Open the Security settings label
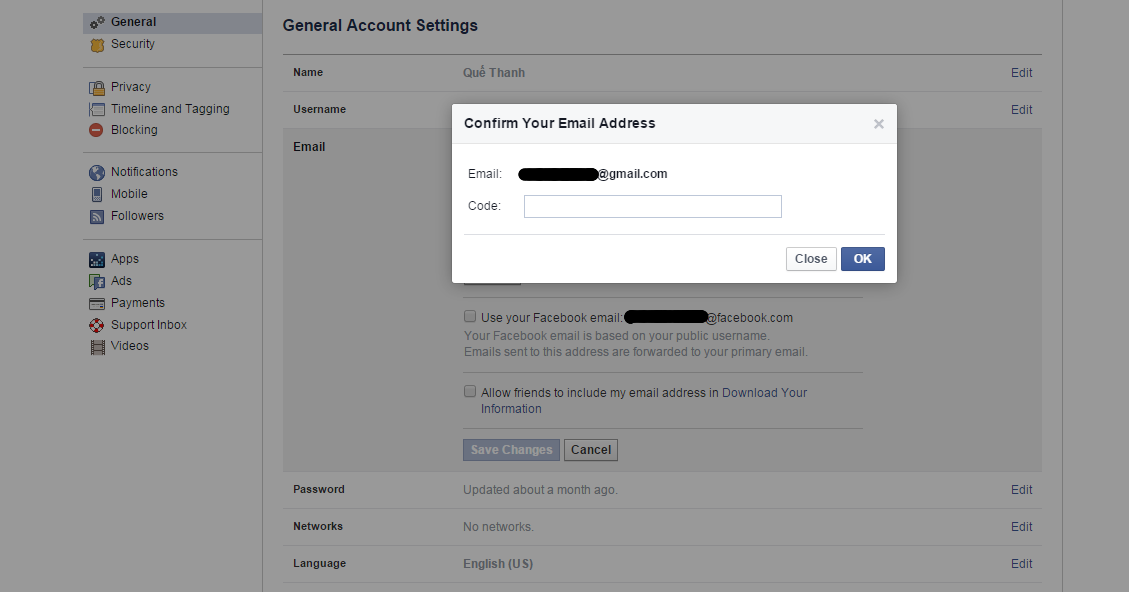The image size is (1129, 592). coord(132,44)
